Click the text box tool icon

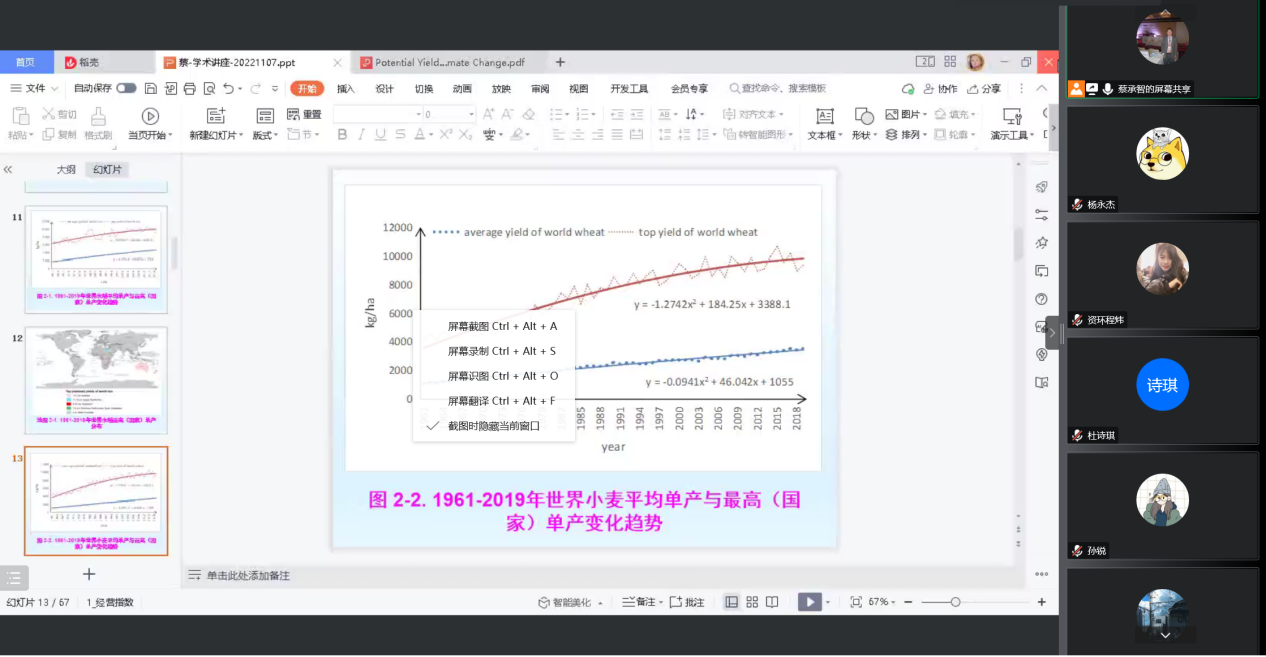pos(824,116)
